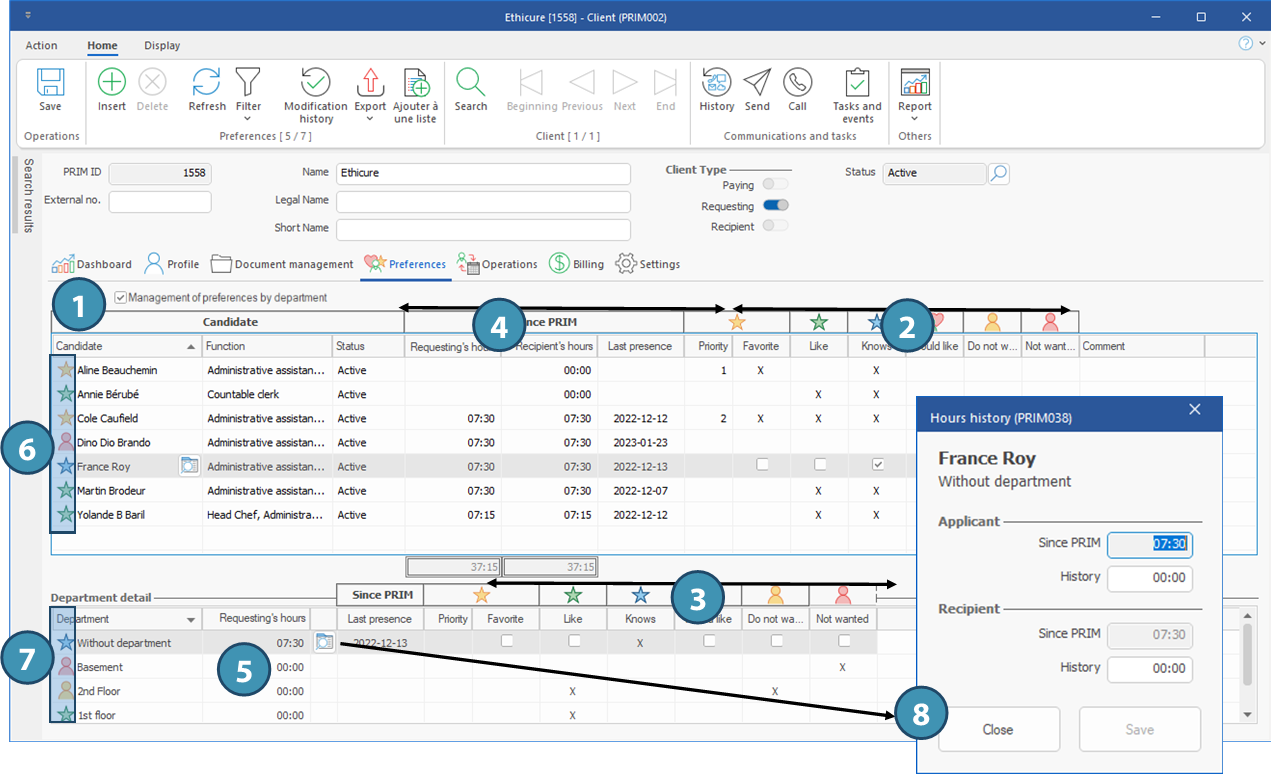This screenshot has width=1272, height=774.
Task: Open Tasks and events
Action: 857,82
